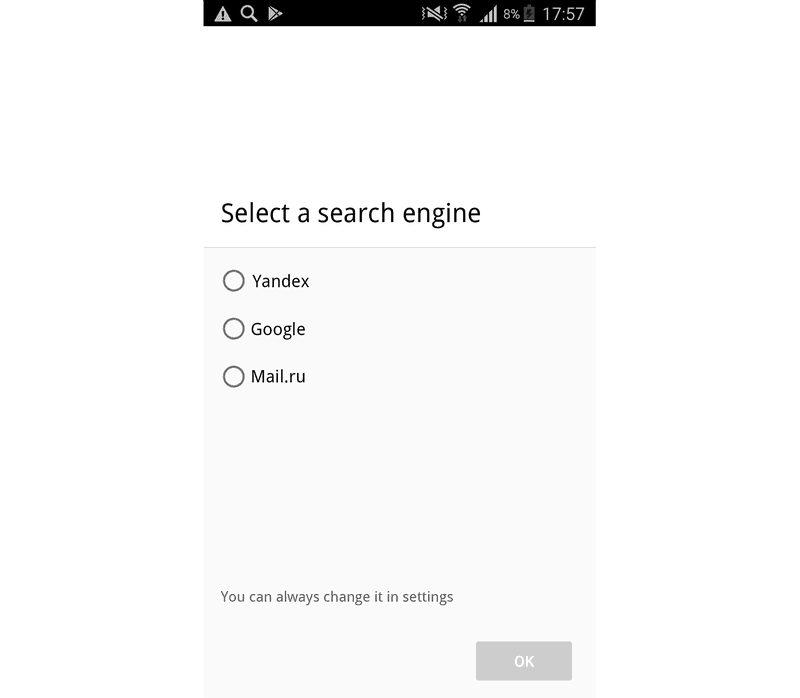Choose the Mail.ru label text

[278, 377]
